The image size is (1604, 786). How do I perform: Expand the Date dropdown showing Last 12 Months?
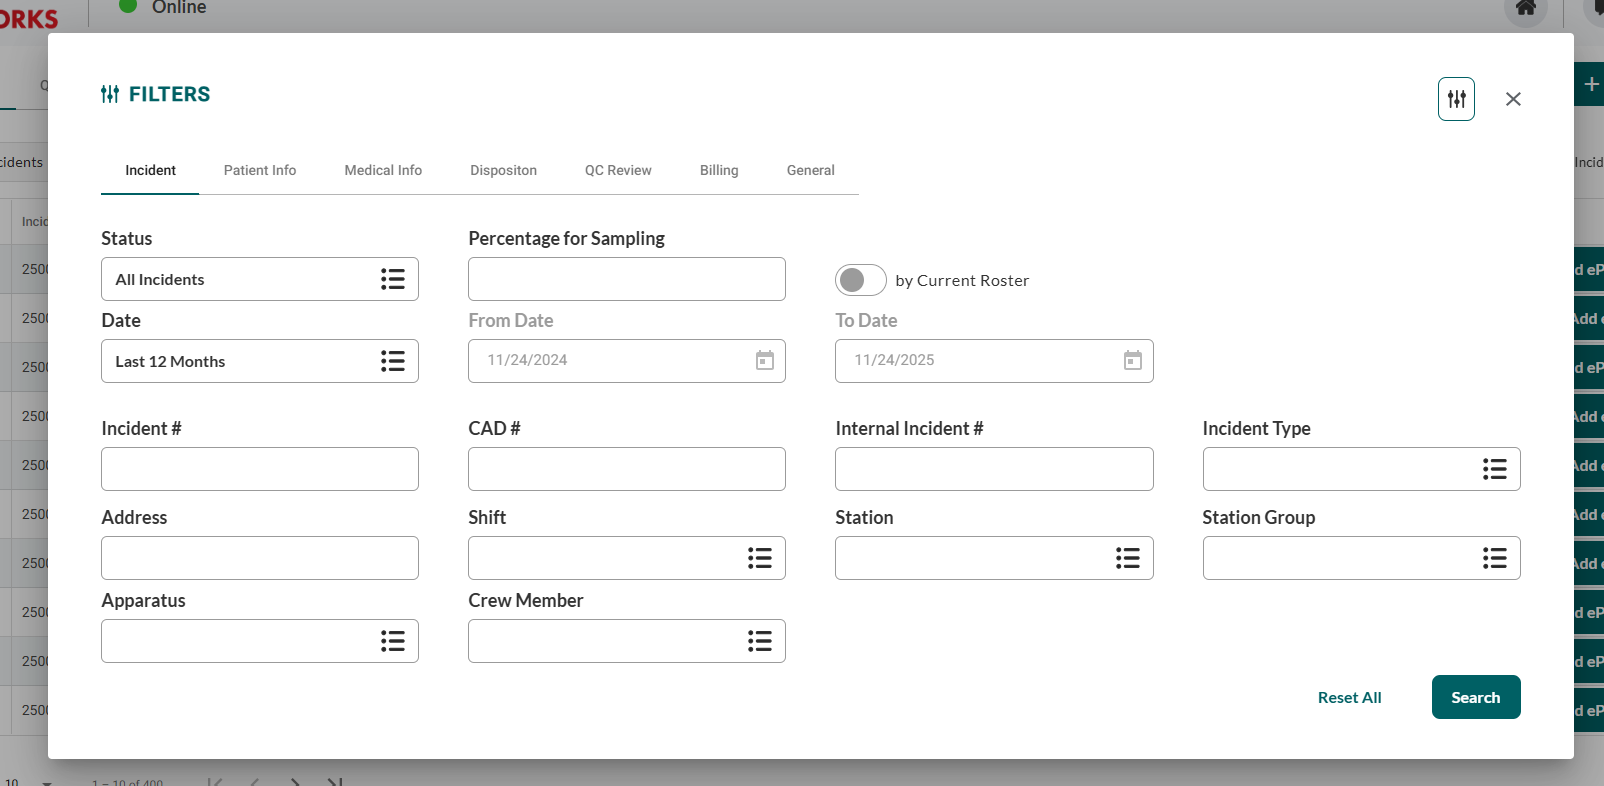259,361
